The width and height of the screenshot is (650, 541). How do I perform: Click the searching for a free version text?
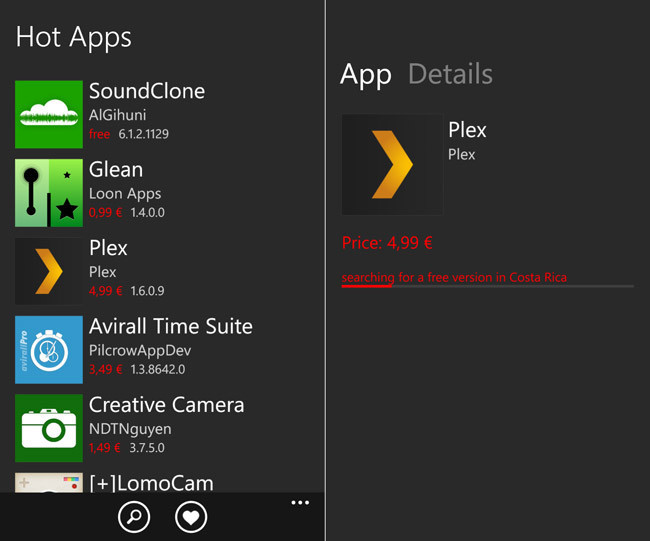pos(454,277)
